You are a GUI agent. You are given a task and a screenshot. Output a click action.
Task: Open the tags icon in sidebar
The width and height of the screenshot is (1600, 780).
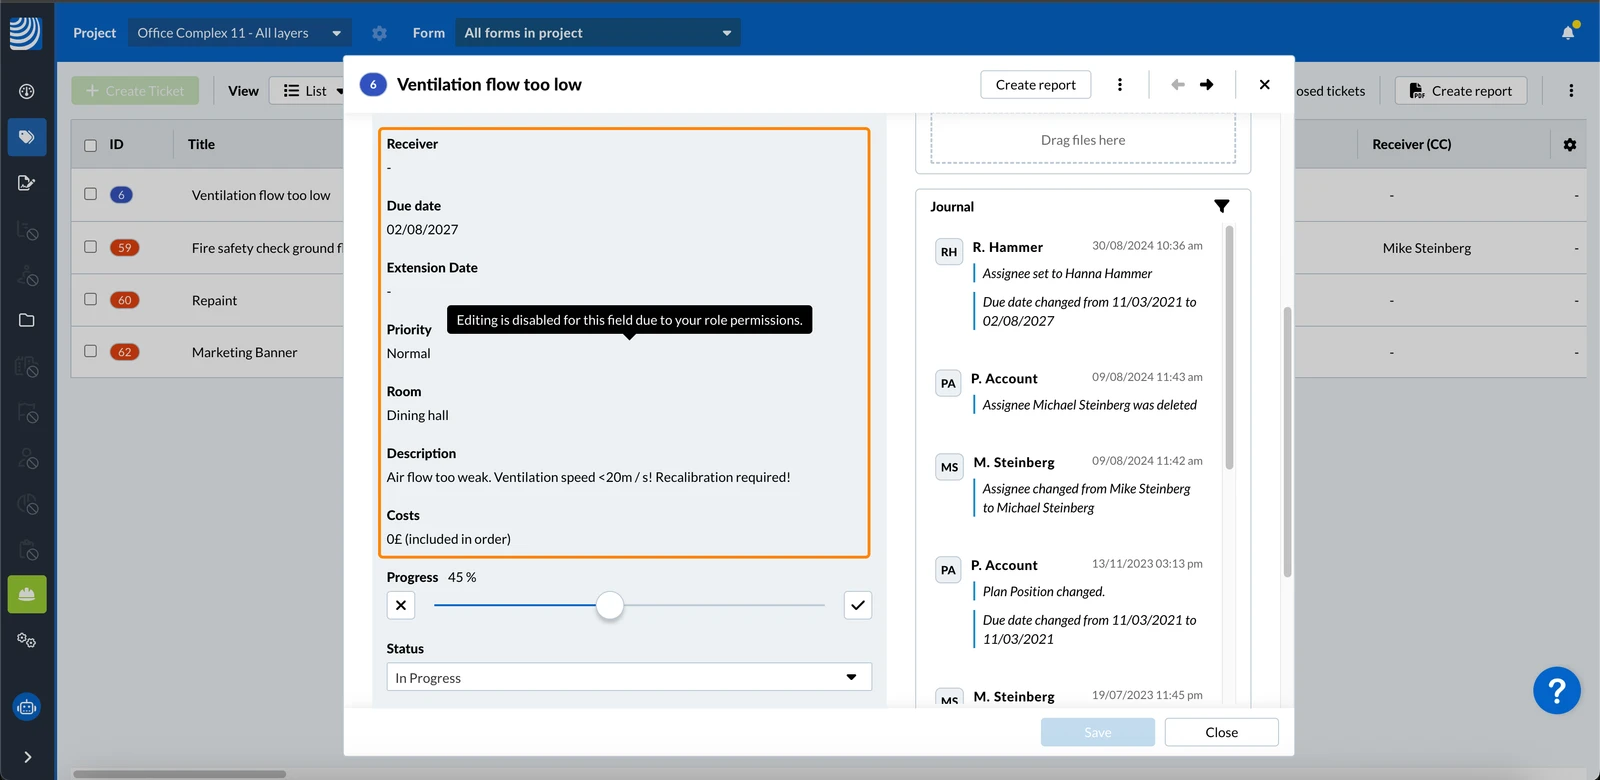(x=27, y=137)
